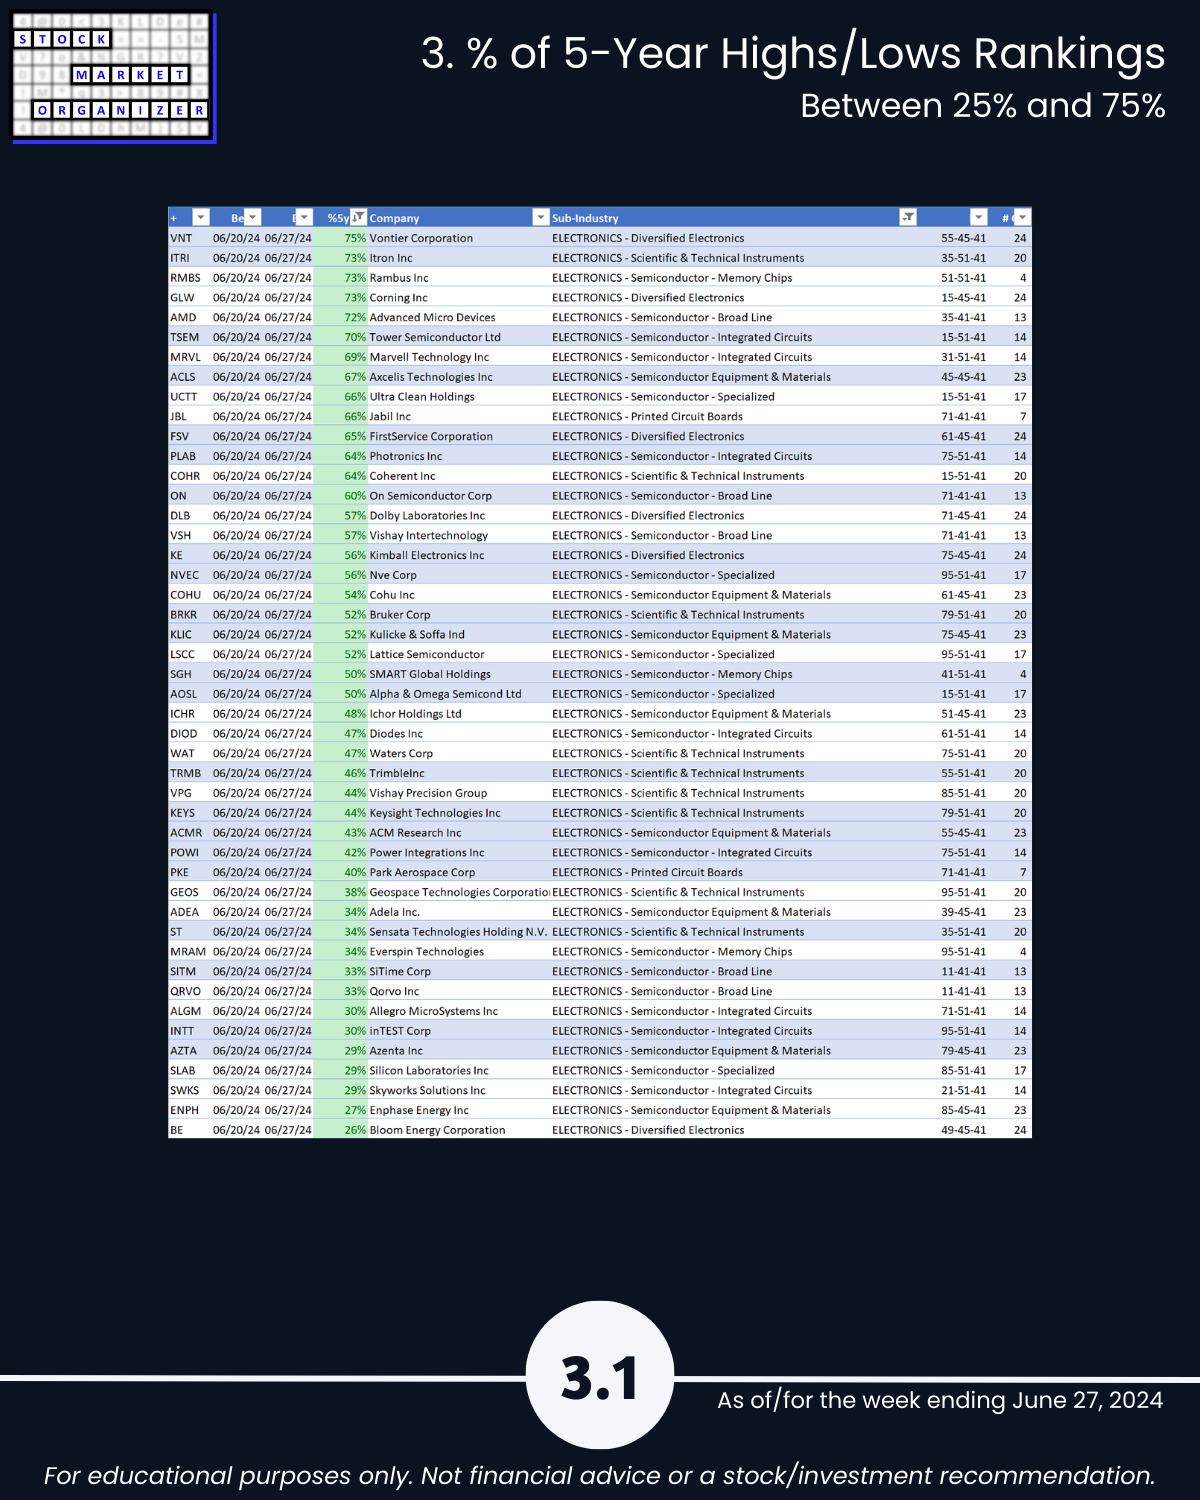The image size is (1200, 1500).
Task: Select the Bloom Energy Corporation cell
Action: [x=437, y=1130]
